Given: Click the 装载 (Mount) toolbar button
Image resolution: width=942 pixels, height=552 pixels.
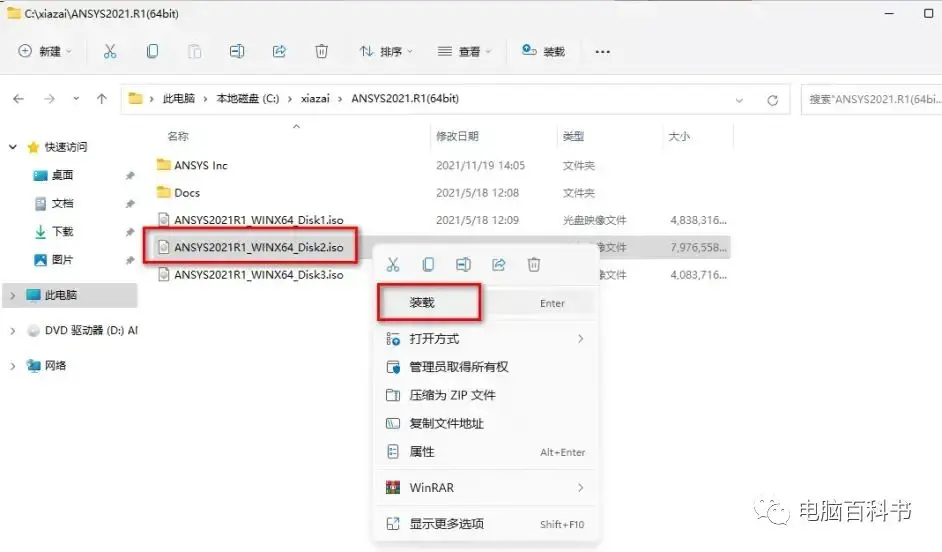Looking at the screenshot, I should pos(543,52).
